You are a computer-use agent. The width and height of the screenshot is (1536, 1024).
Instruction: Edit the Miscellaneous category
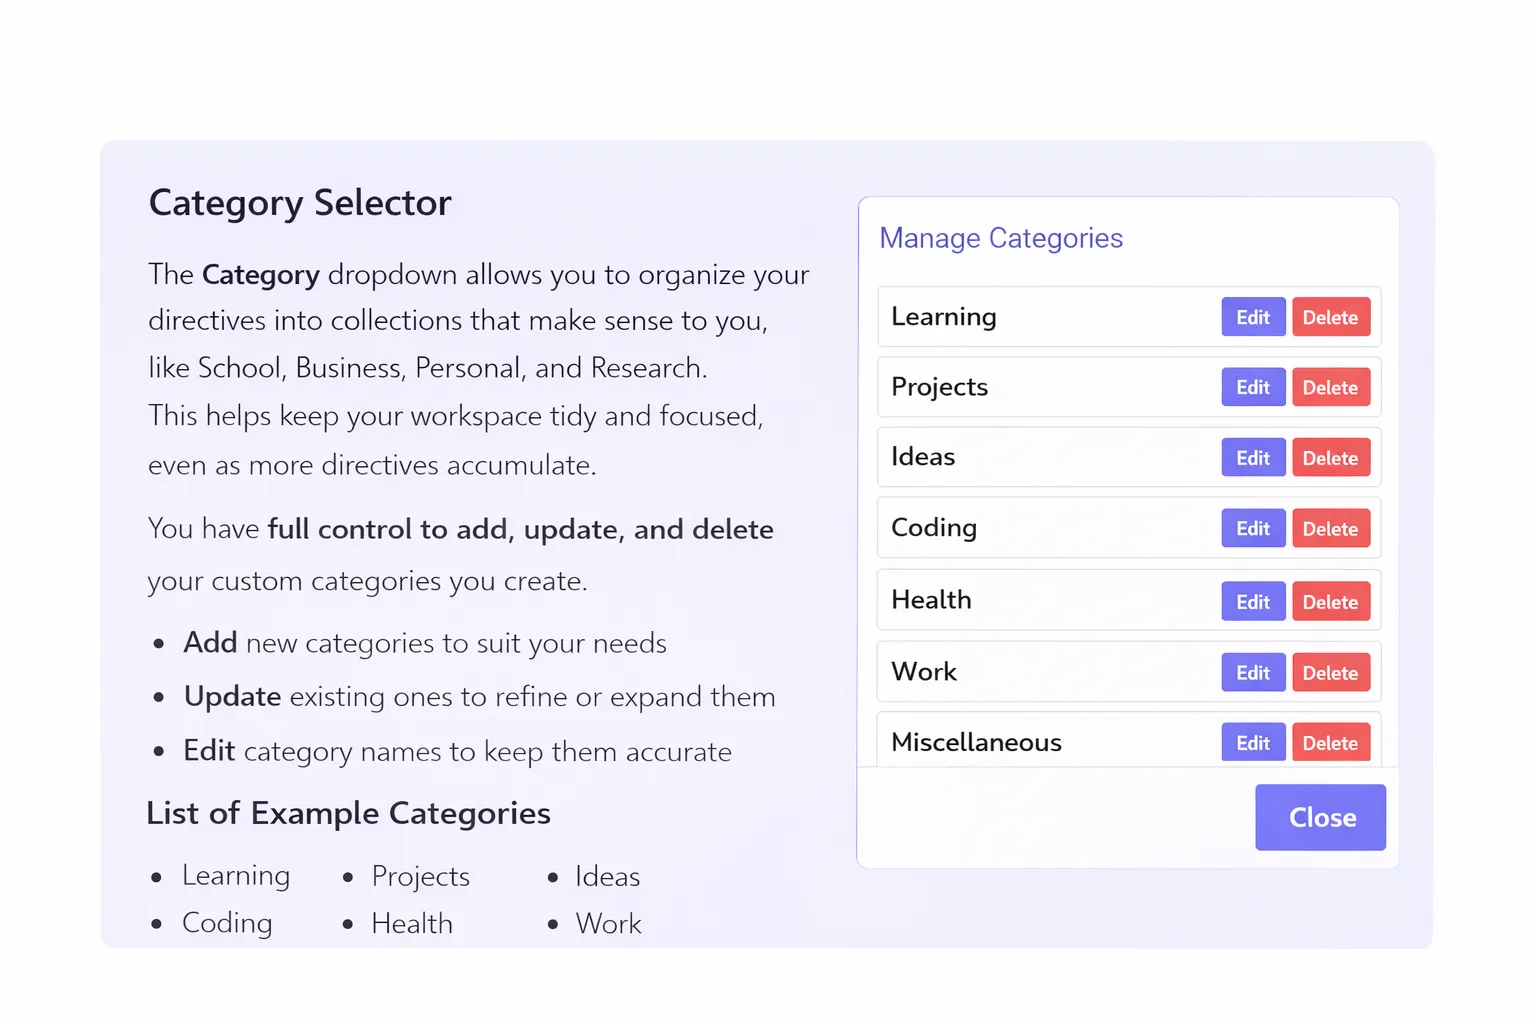1252,743
